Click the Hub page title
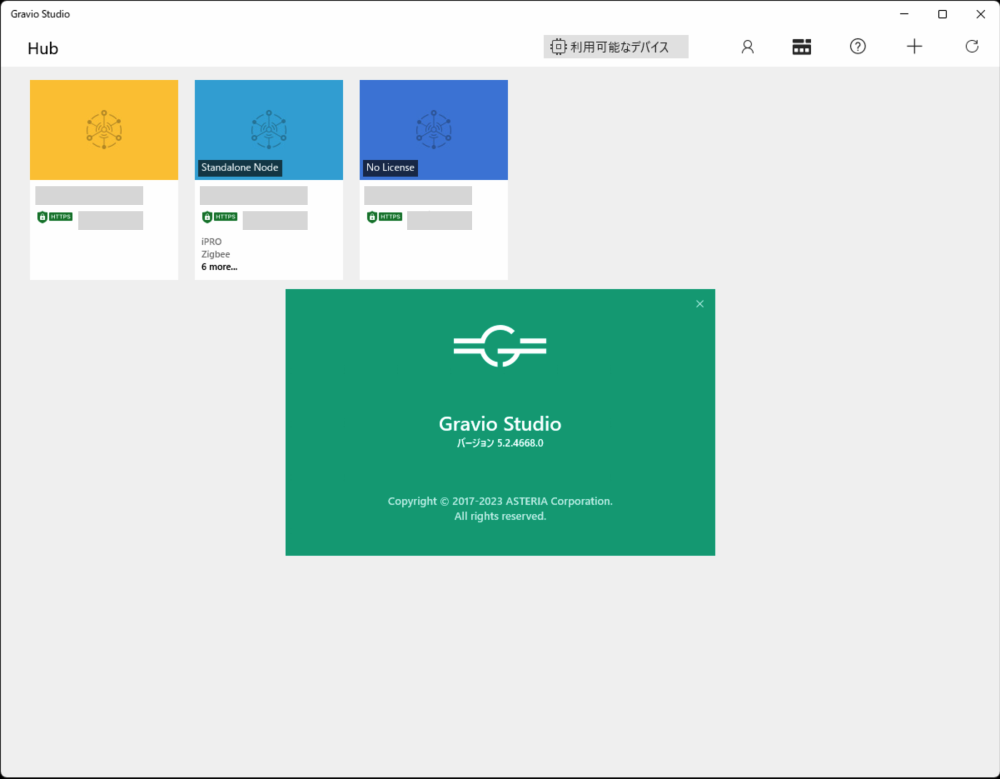 point(43,48)
